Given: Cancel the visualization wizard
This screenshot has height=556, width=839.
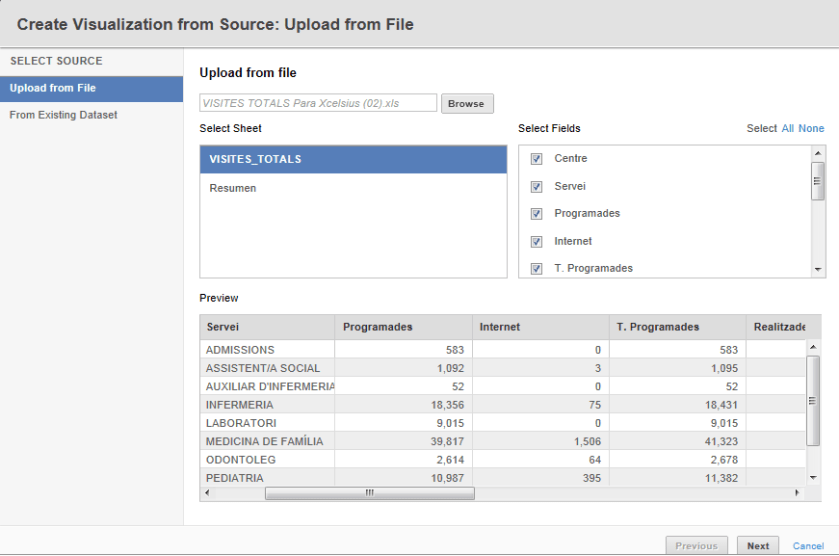Looking at the screenshot, I should click(x=808, y=546).
